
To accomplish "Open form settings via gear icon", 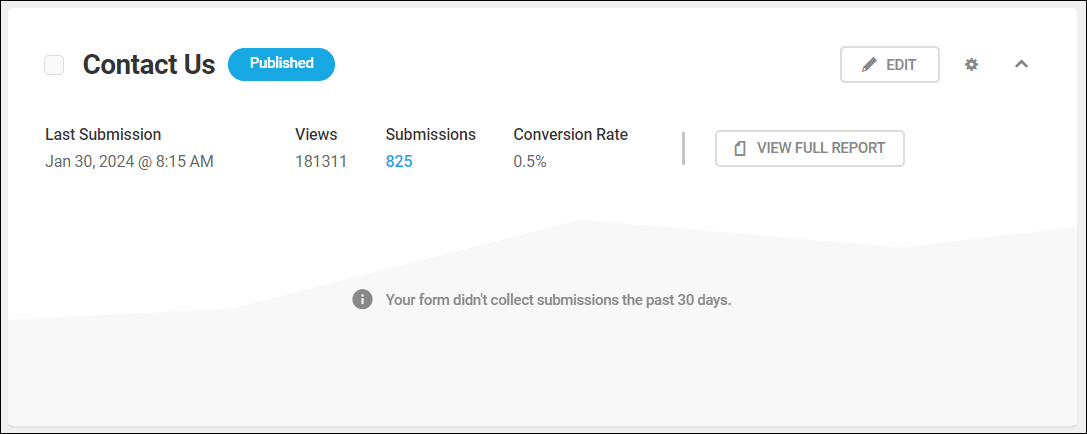I will click(x=971, y=64).
